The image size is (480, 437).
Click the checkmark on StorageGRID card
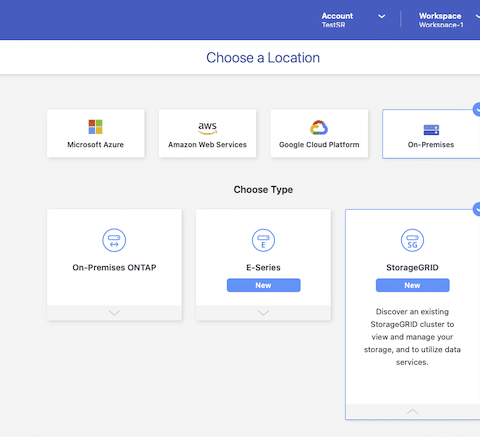point(477,209)
